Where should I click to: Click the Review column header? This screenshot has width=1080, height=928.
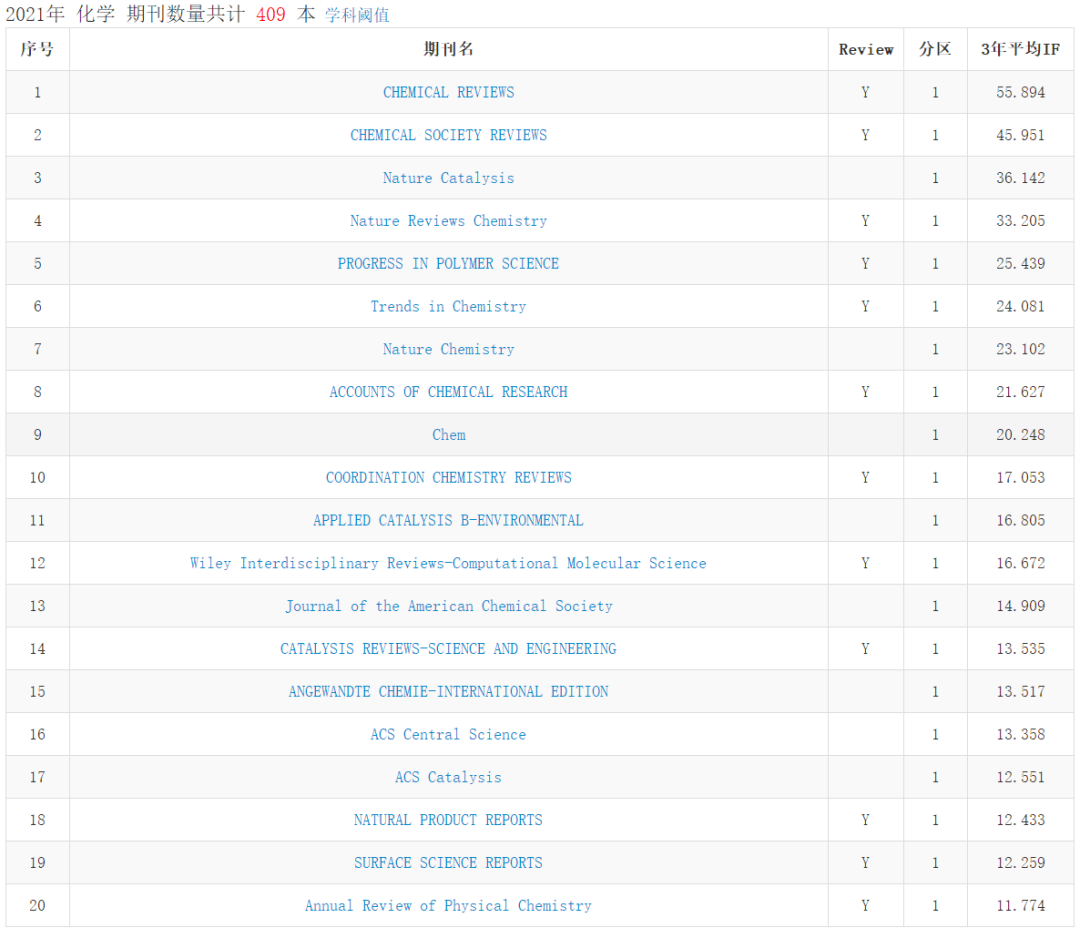point(866,49)
